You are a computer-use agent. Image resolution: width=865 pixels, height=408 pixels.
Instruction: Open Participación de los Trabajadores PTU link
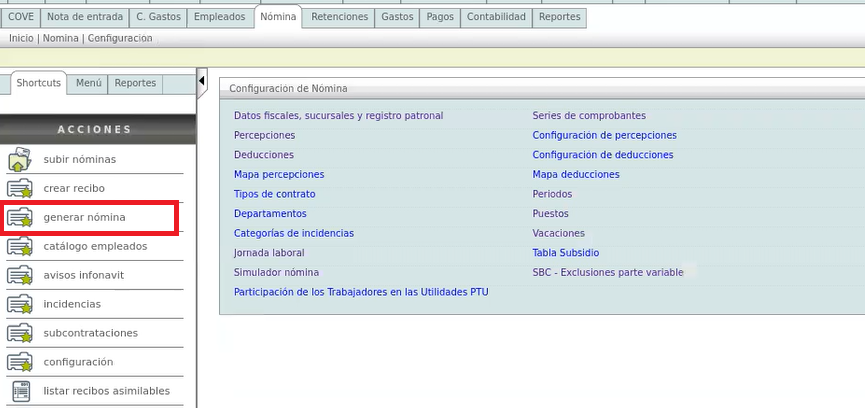[x=361, y=292]
